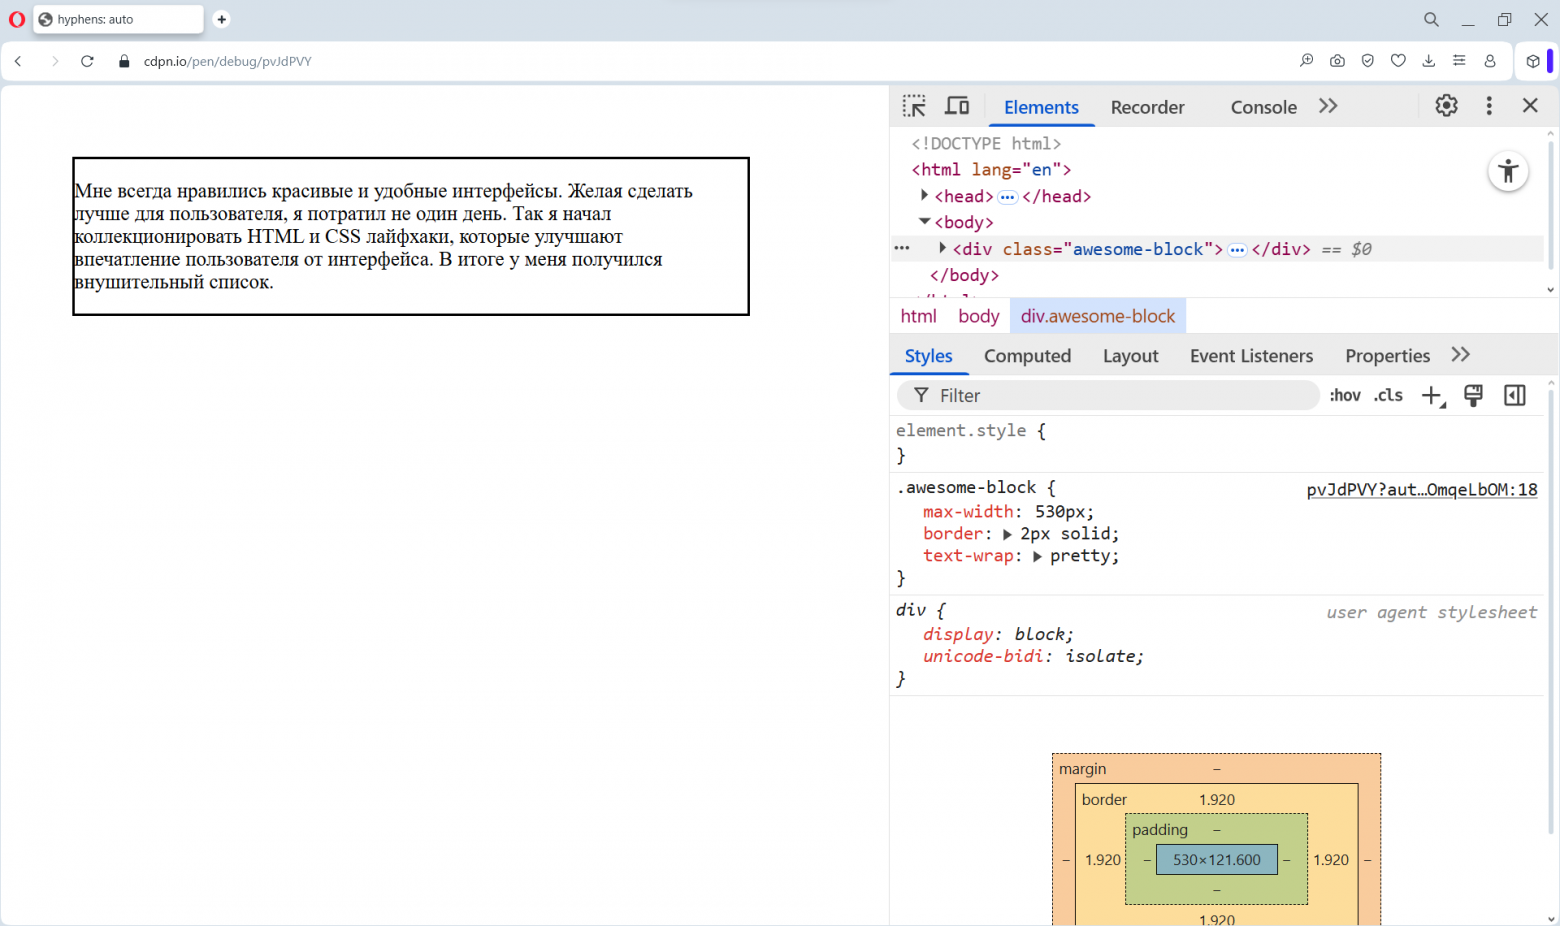The width and height of the screenshot is (1560, 926).
Task: Activate the inspect element picker icon
Action: point(914,106)
